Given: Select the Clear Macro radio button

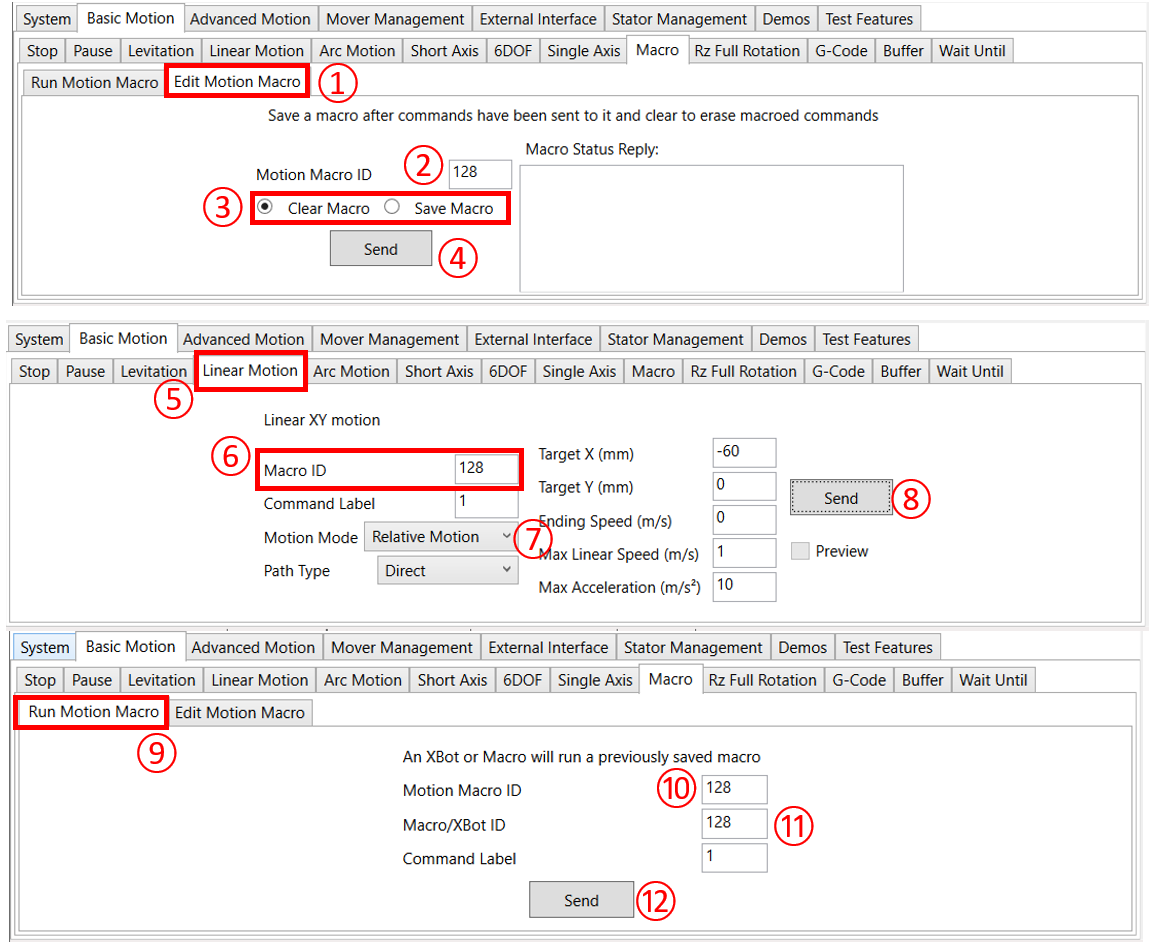Looking at the screenshot, I should [x=265, y=208].
